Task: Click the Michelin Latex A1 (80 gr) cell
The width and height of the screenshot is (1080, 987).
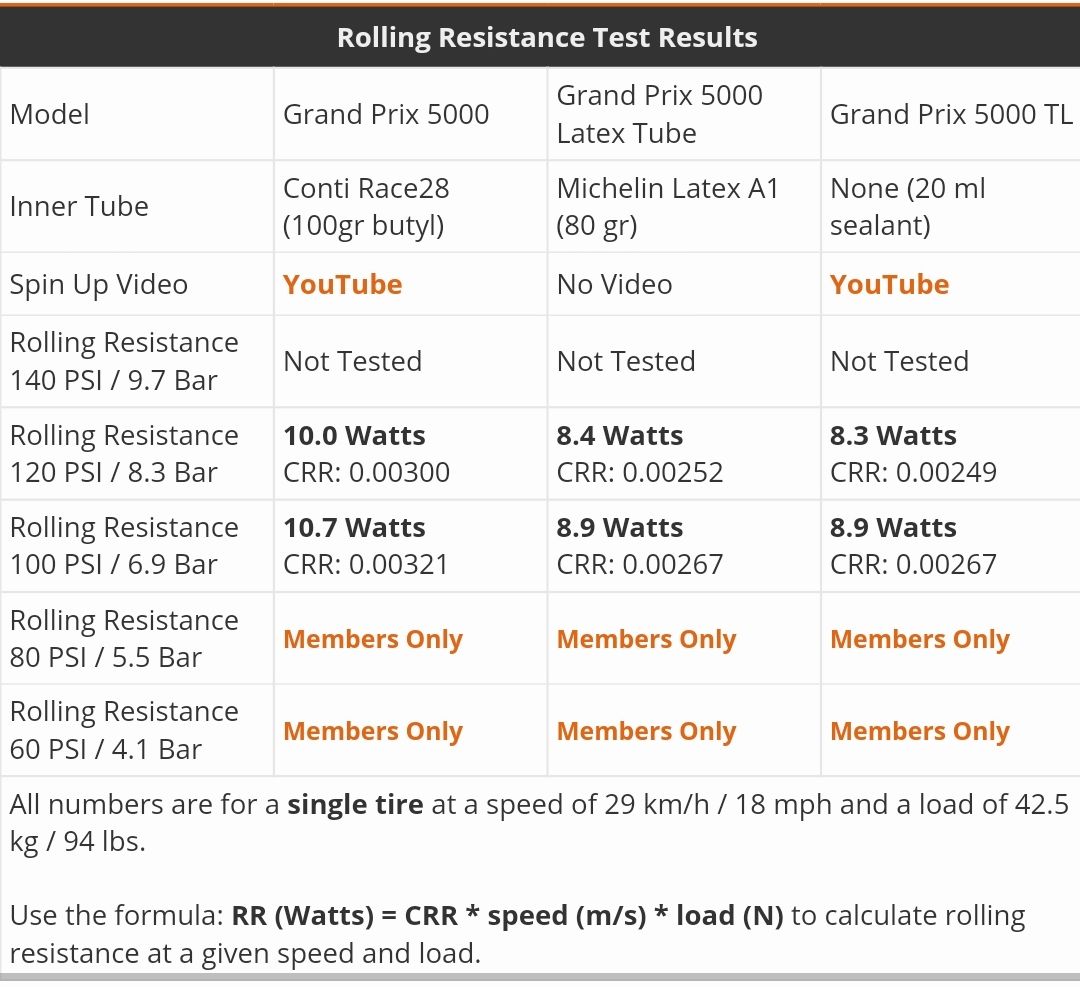Action: coord(667,206)
